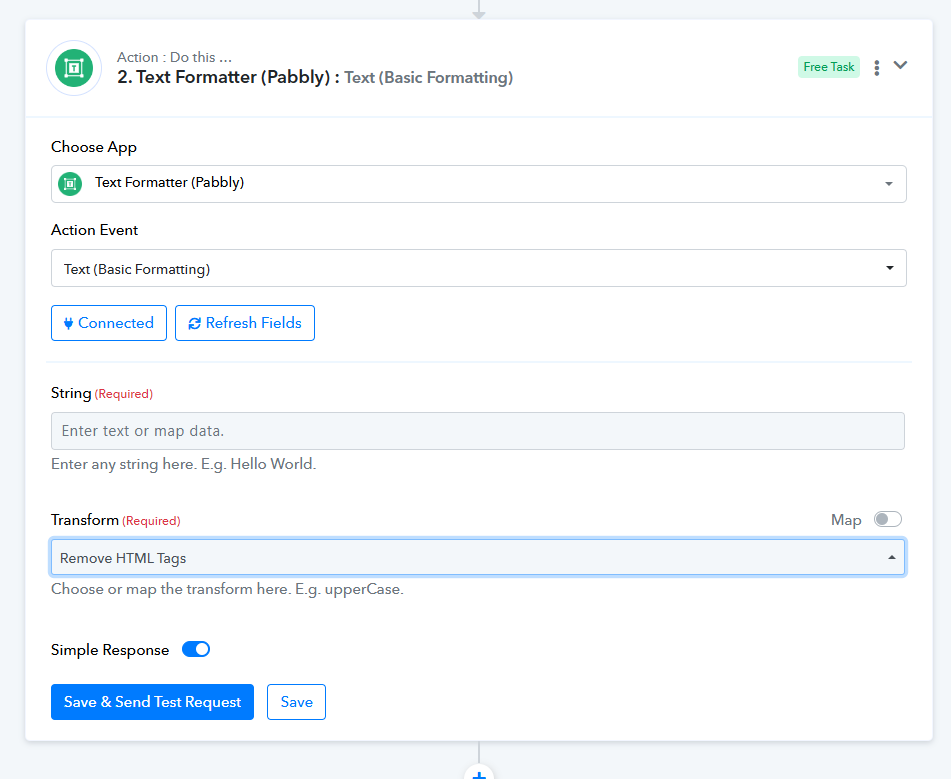
Task: Click the 'Enter any string here' hint text
Action: click(x=184, y=464)
